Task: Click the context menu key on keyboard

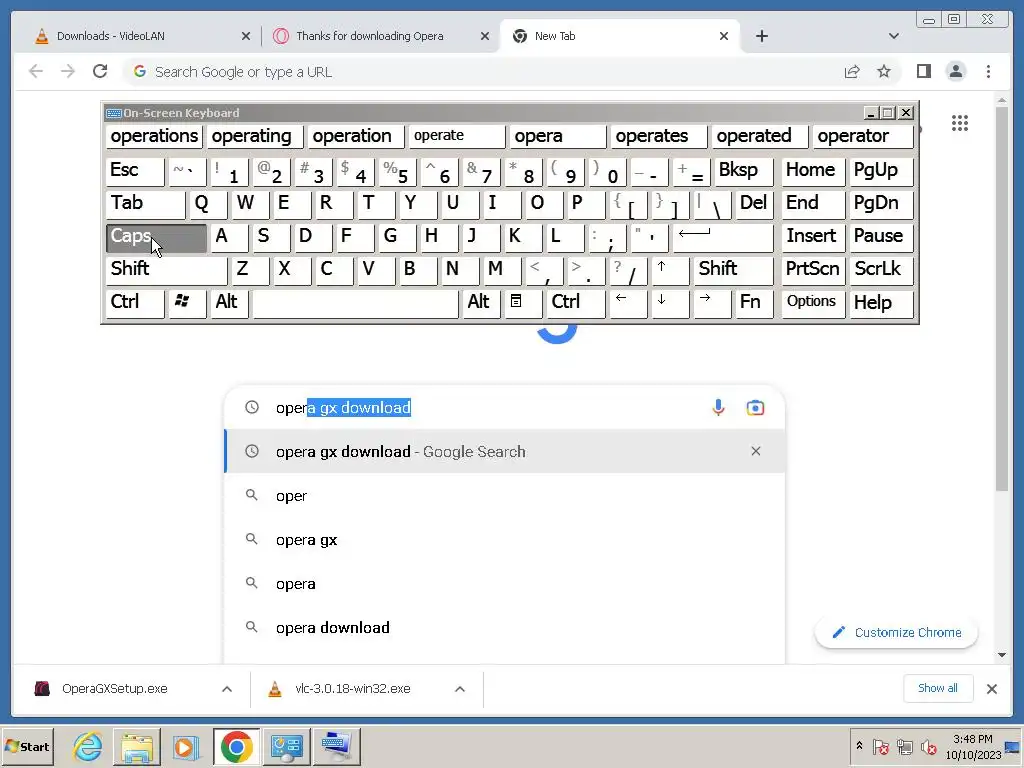Action: 522,302
